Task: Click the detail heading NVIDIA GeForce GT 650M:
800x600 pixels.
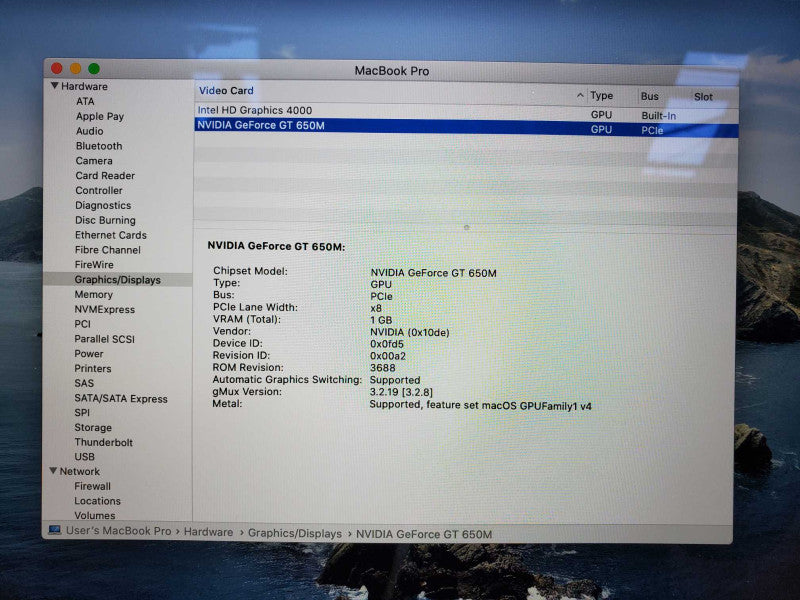Action: (276, 246)
